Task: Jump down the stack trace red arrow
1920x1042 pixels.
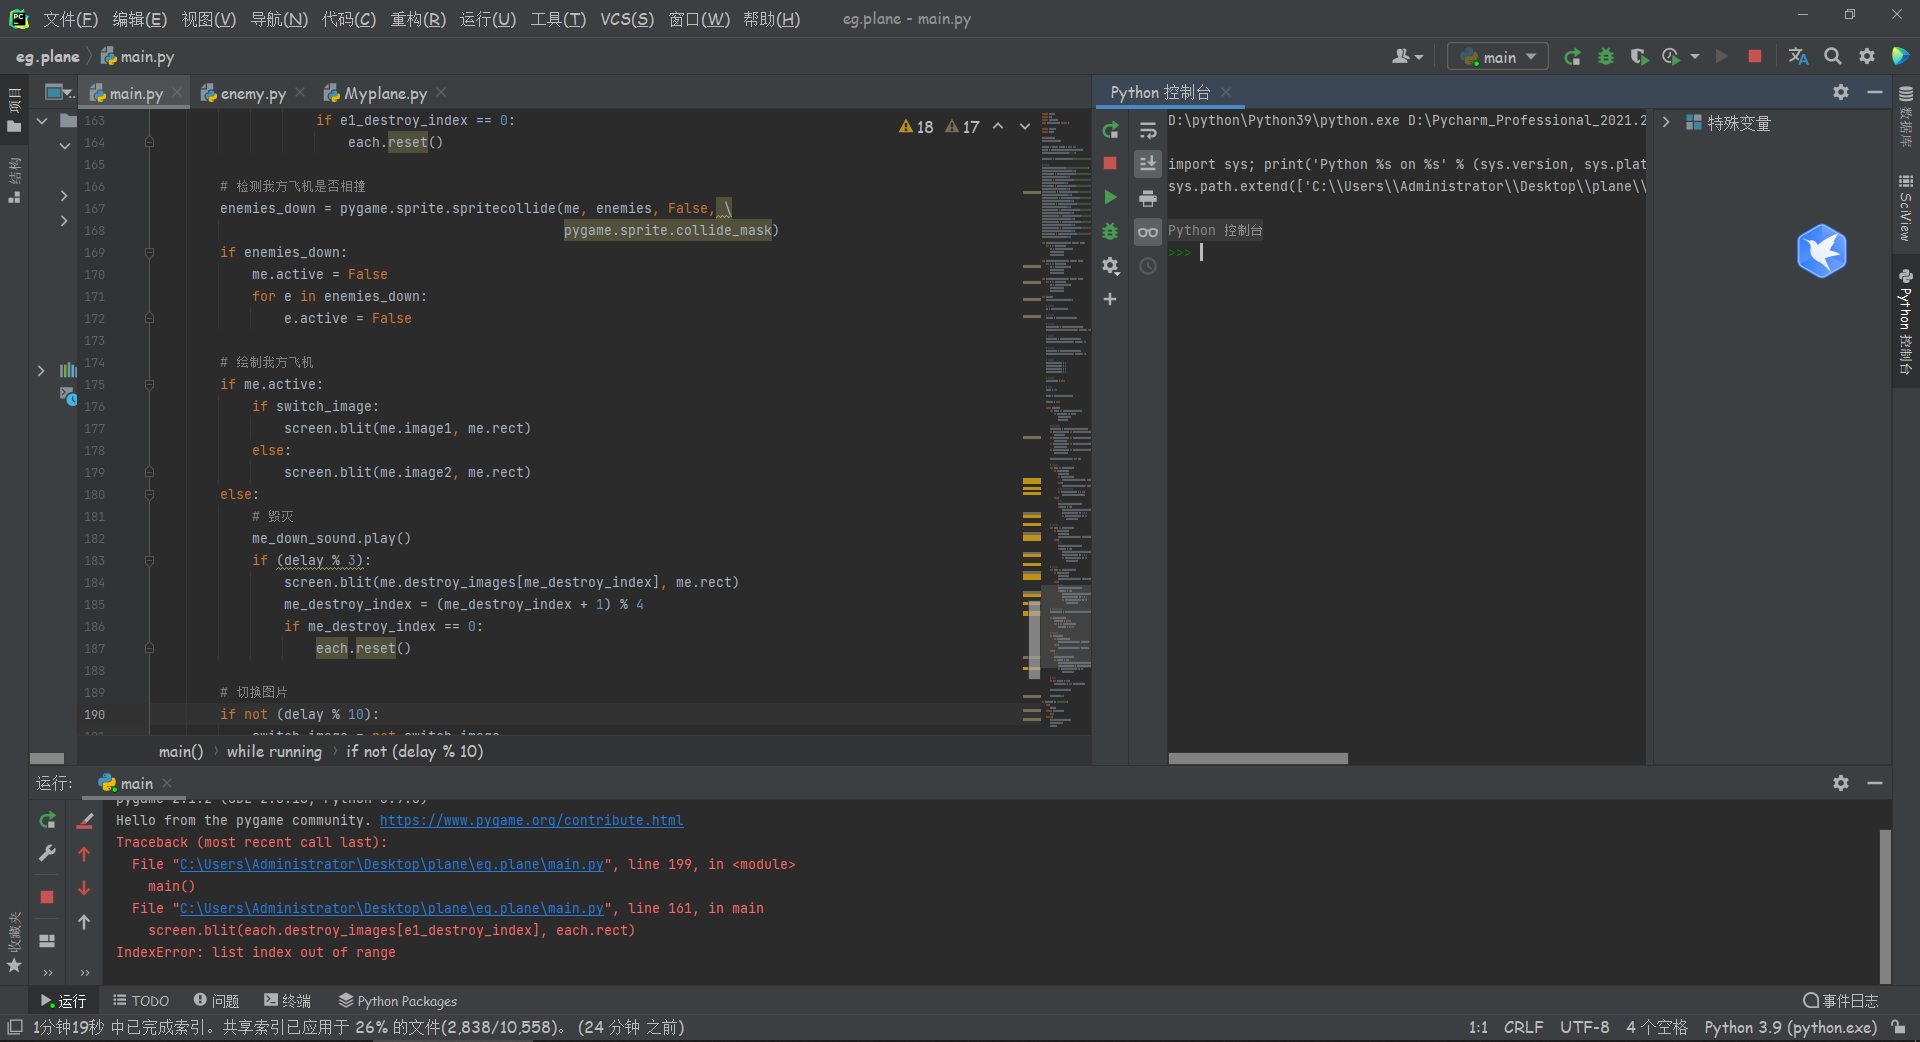Action: coord(84,888)
